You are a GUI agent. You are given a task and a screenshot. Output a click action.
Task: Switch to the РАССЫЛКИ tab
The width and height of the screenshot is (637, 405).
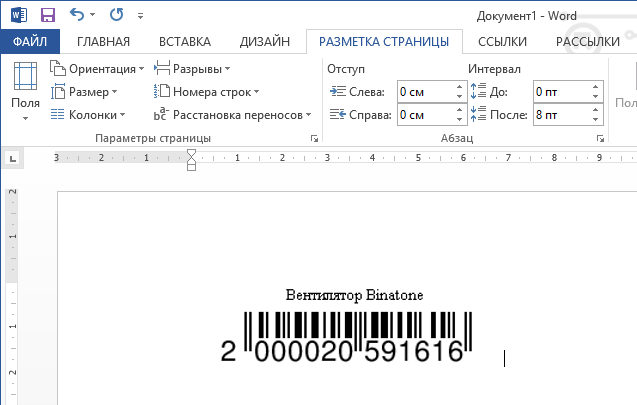[x=587, y=41]
